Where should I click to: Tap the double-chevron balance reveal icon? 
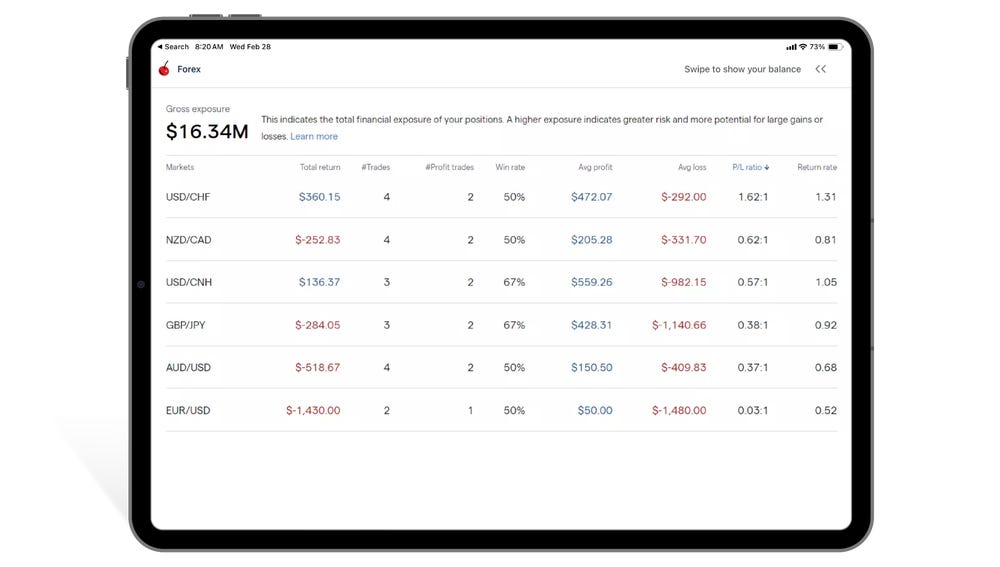pos(821,69)
